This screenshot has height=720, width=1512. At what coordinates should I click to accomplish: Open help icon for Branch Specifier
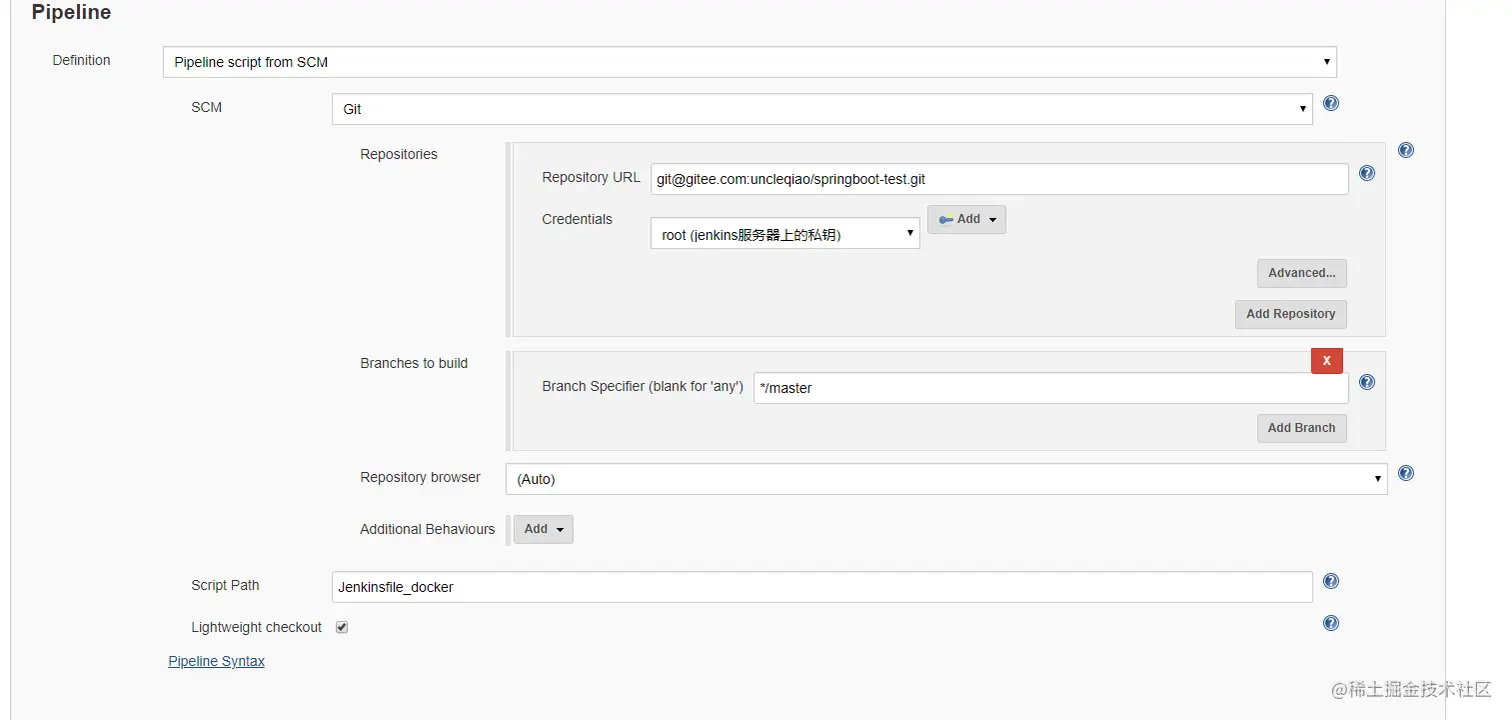(x=1367, y=382)
